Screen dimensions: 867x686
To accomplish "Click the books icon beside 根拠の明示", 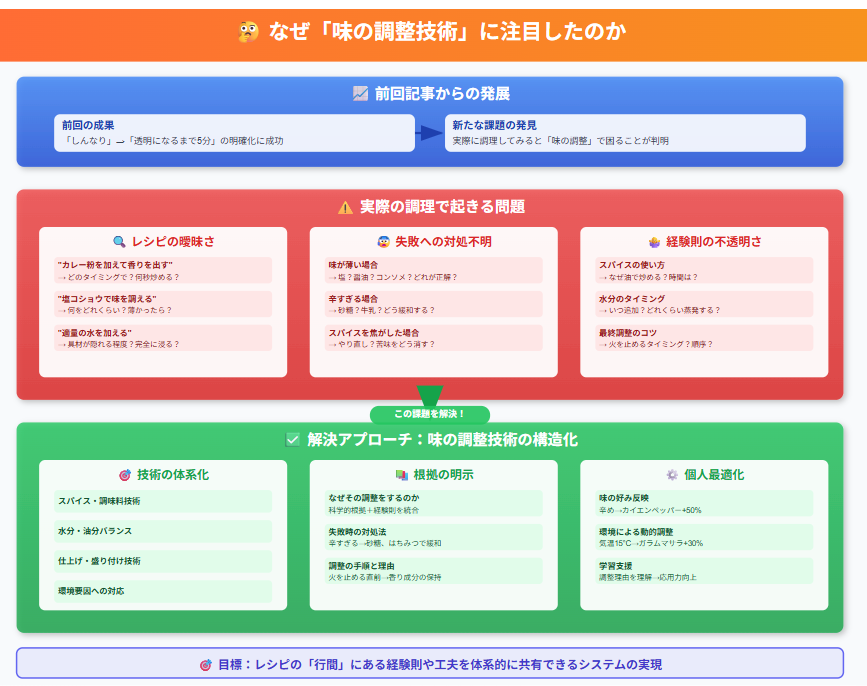I will click(401, 475).
